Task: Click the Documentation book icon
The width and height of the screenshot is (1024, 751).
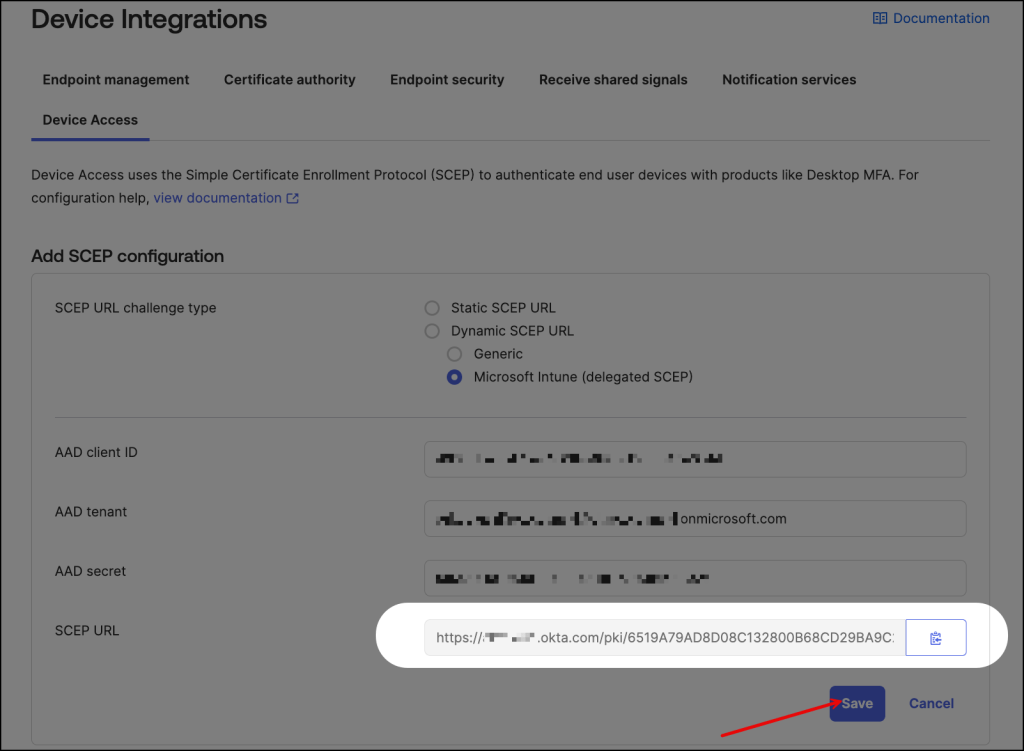Action: (880, 18)
